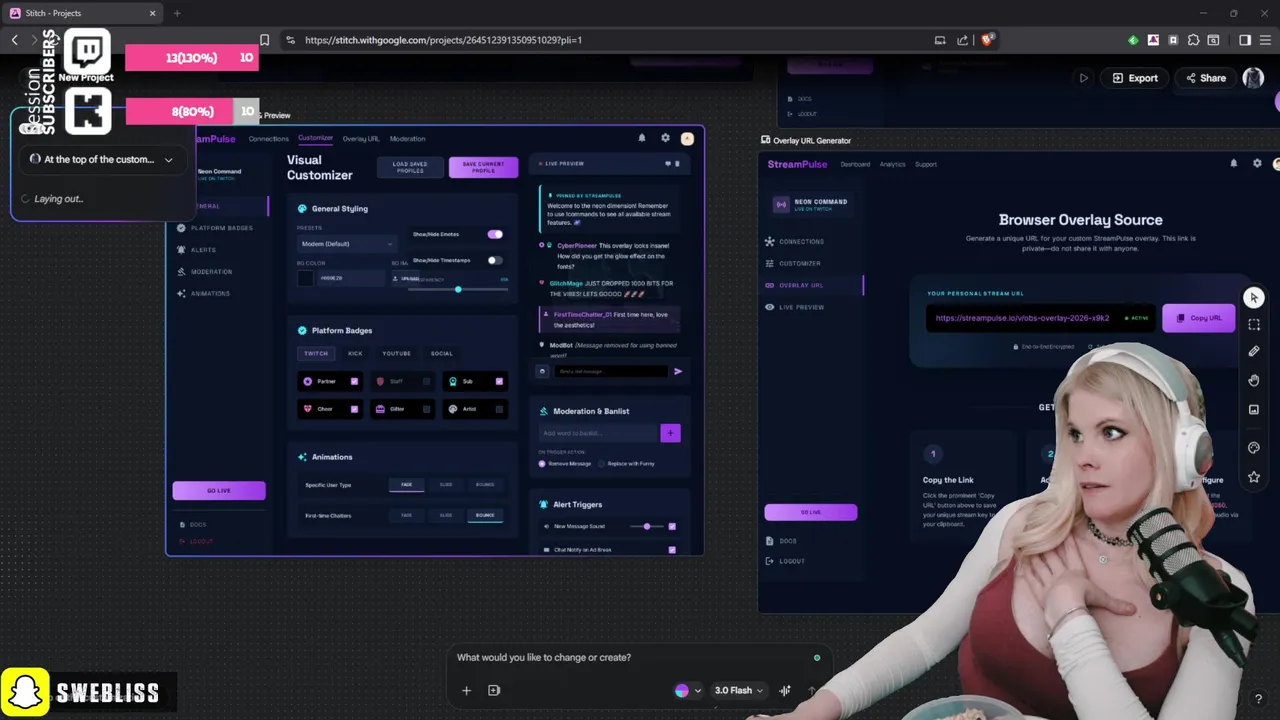Click the Export button
1280x720 pixels.
[1134, 78]
